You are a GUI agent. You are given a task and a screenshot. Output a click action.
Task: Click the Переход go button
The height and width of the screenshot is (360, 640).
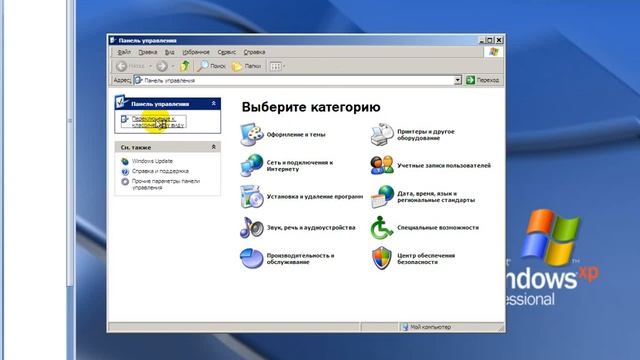coord(482,80)
